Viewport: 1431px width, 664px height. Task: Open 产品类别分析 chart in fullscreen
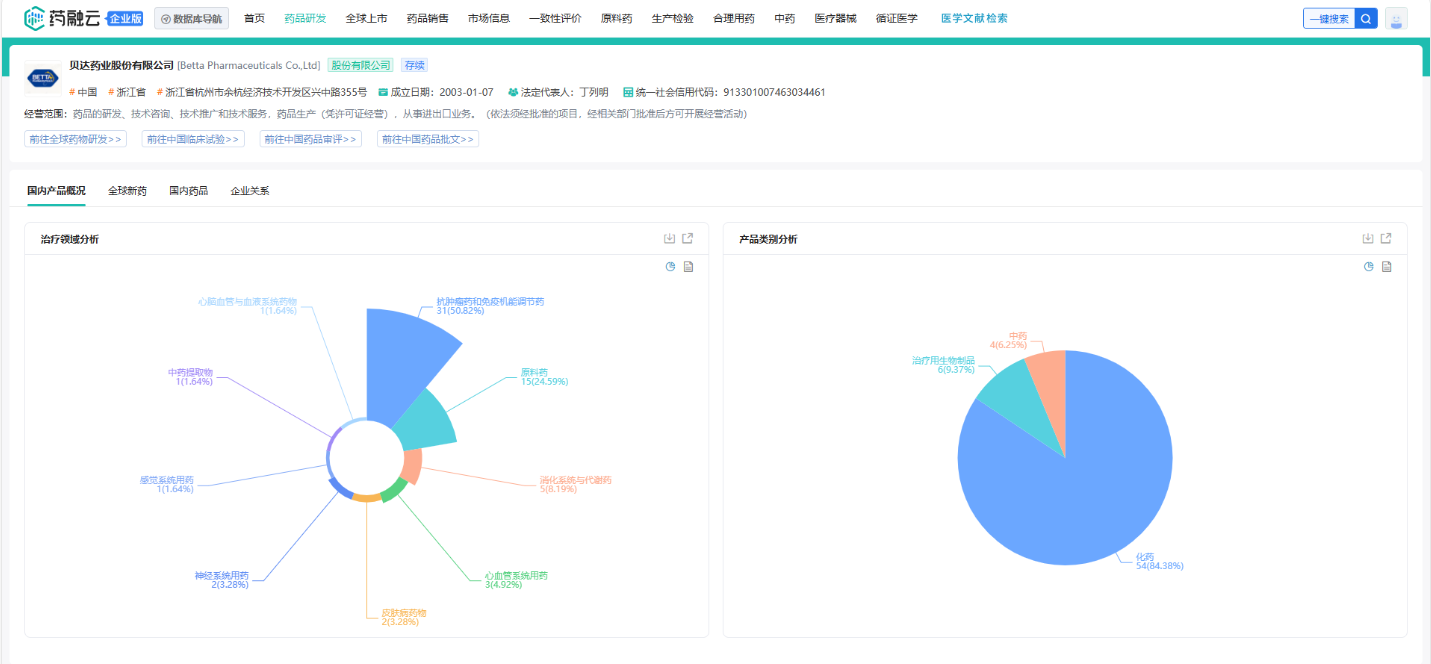click(x=1386, y=239)
